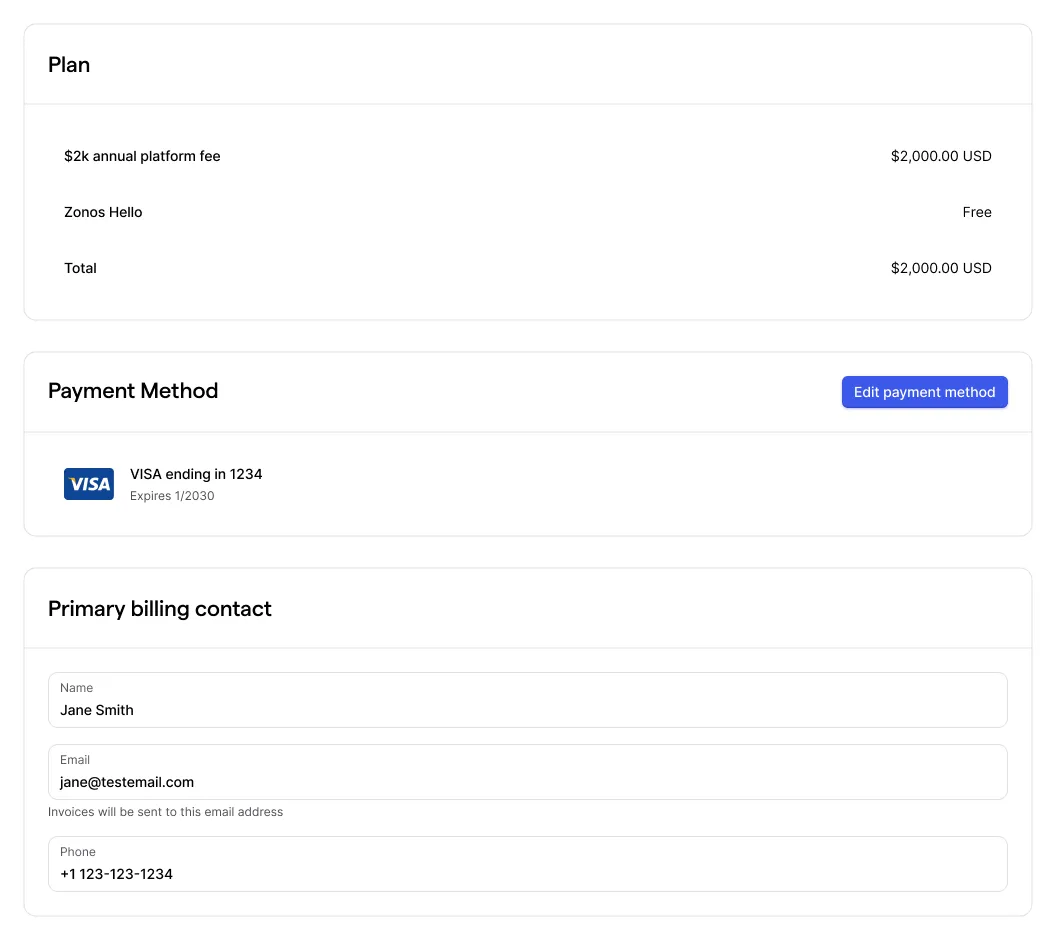This screenshot has height=940, width=1056.
Task: Click the small 'Name' field label
Action: [76, 688]
